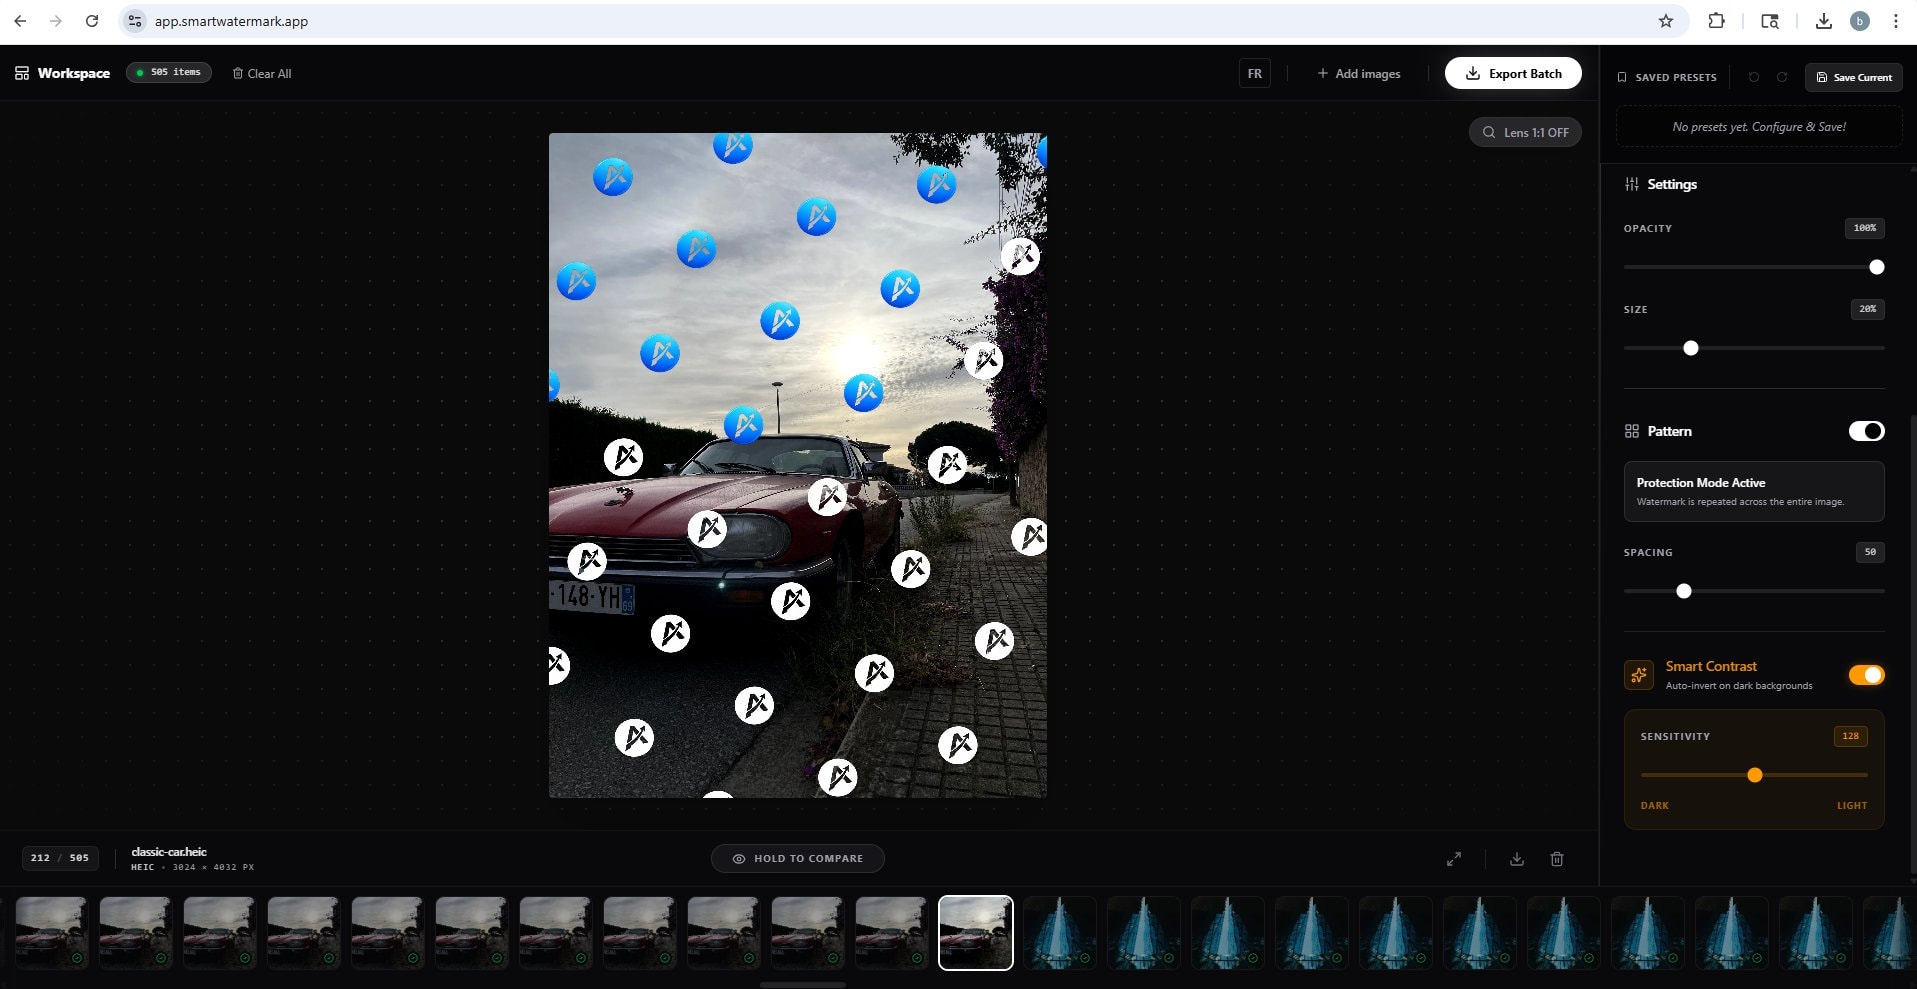This screenshot has height=989, width=1917.
Task: Click the browser address bar URL
Action: coord(231,21)
